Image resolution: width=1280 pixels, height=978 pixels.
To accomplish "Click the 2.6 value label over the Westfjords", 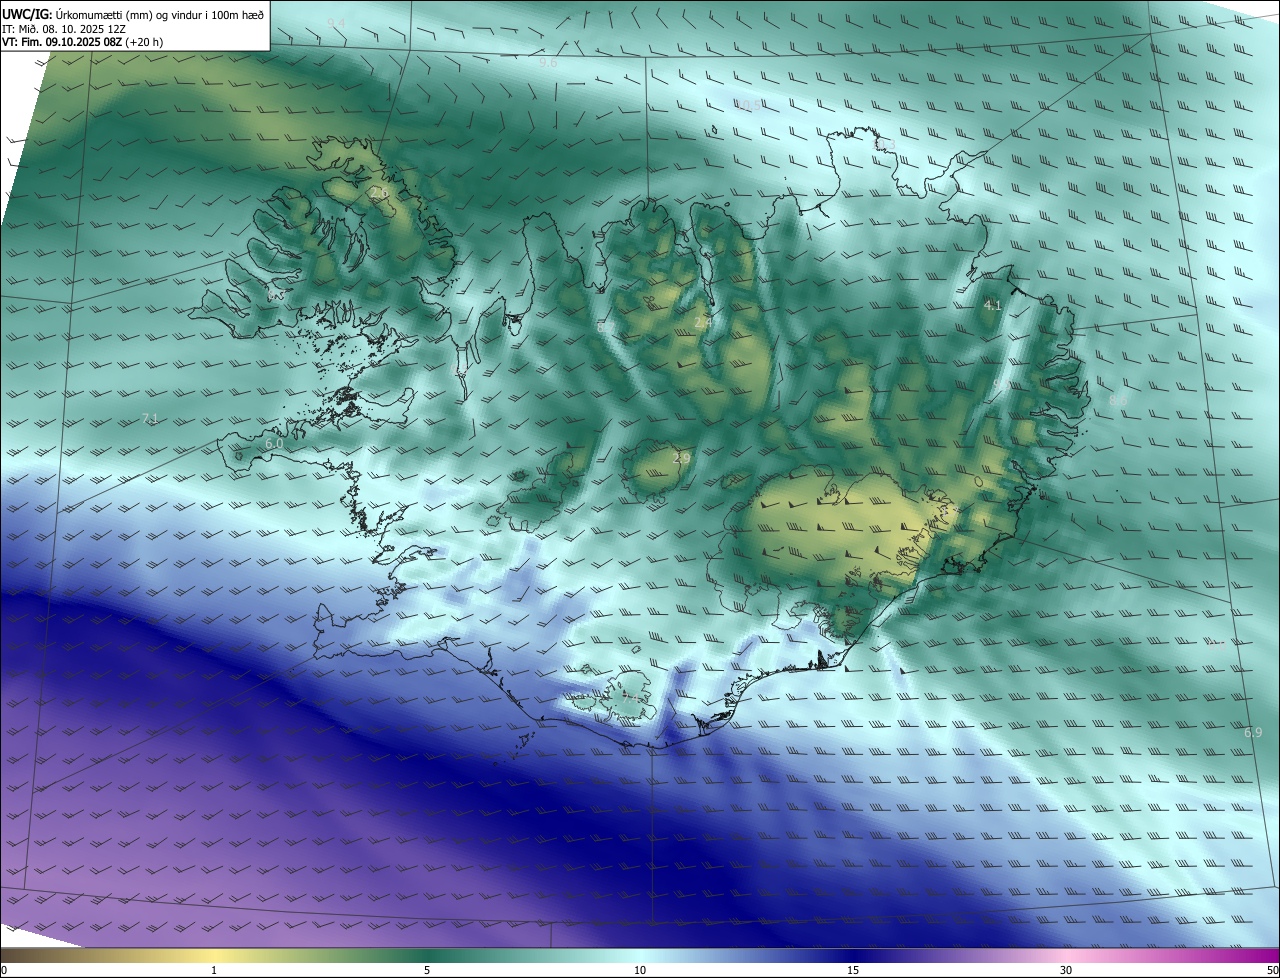I will click(x=380, y=194).
